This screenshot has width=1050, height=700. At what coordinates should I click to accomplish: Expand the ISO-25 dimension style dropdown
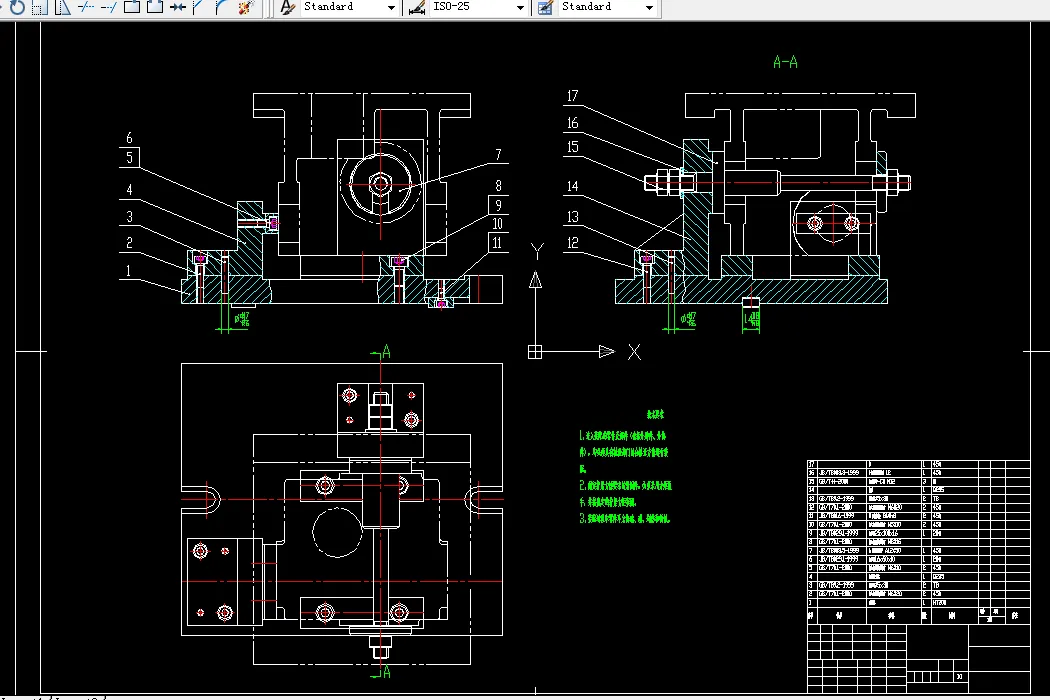[520, 8]
